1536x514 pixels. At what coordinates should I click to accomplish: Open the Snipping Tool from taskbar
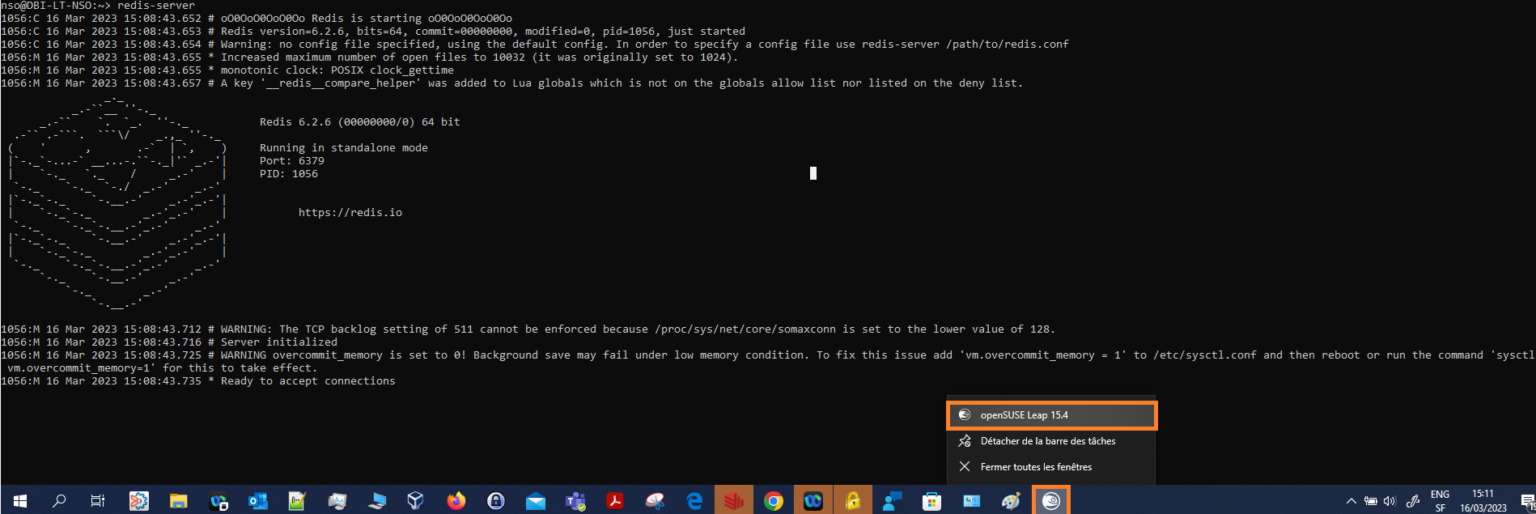click(655, 501)
